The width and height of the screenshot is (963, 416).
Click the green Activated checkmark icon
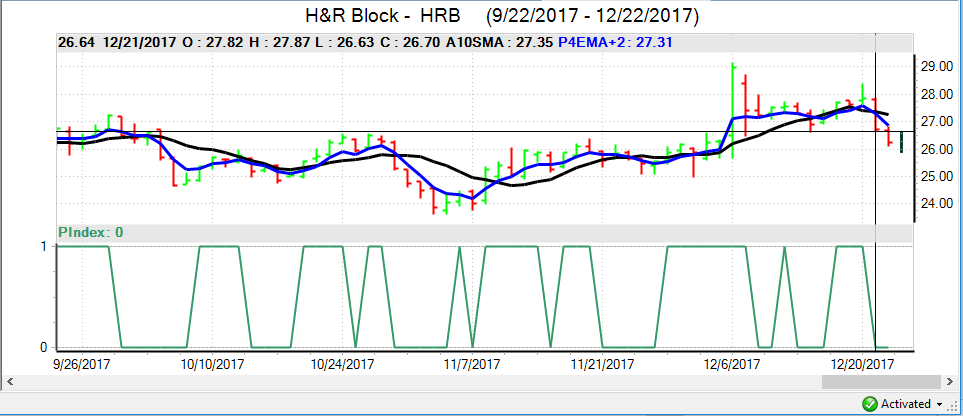[x=870, y=404]
